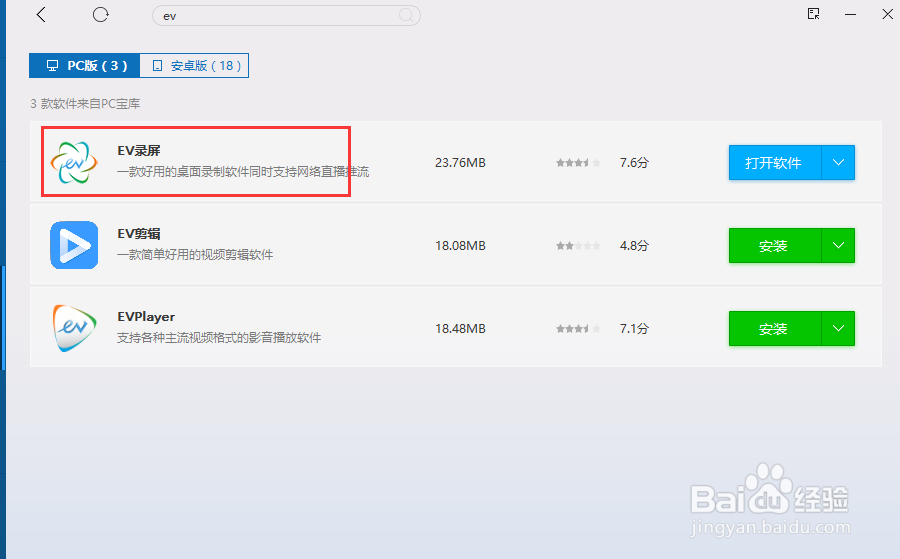Image resolution: width=900 pixels, height=559 pixels.
Task: Switch to the 安卓版 (18) tab
Action: click(x=194, y=65)
